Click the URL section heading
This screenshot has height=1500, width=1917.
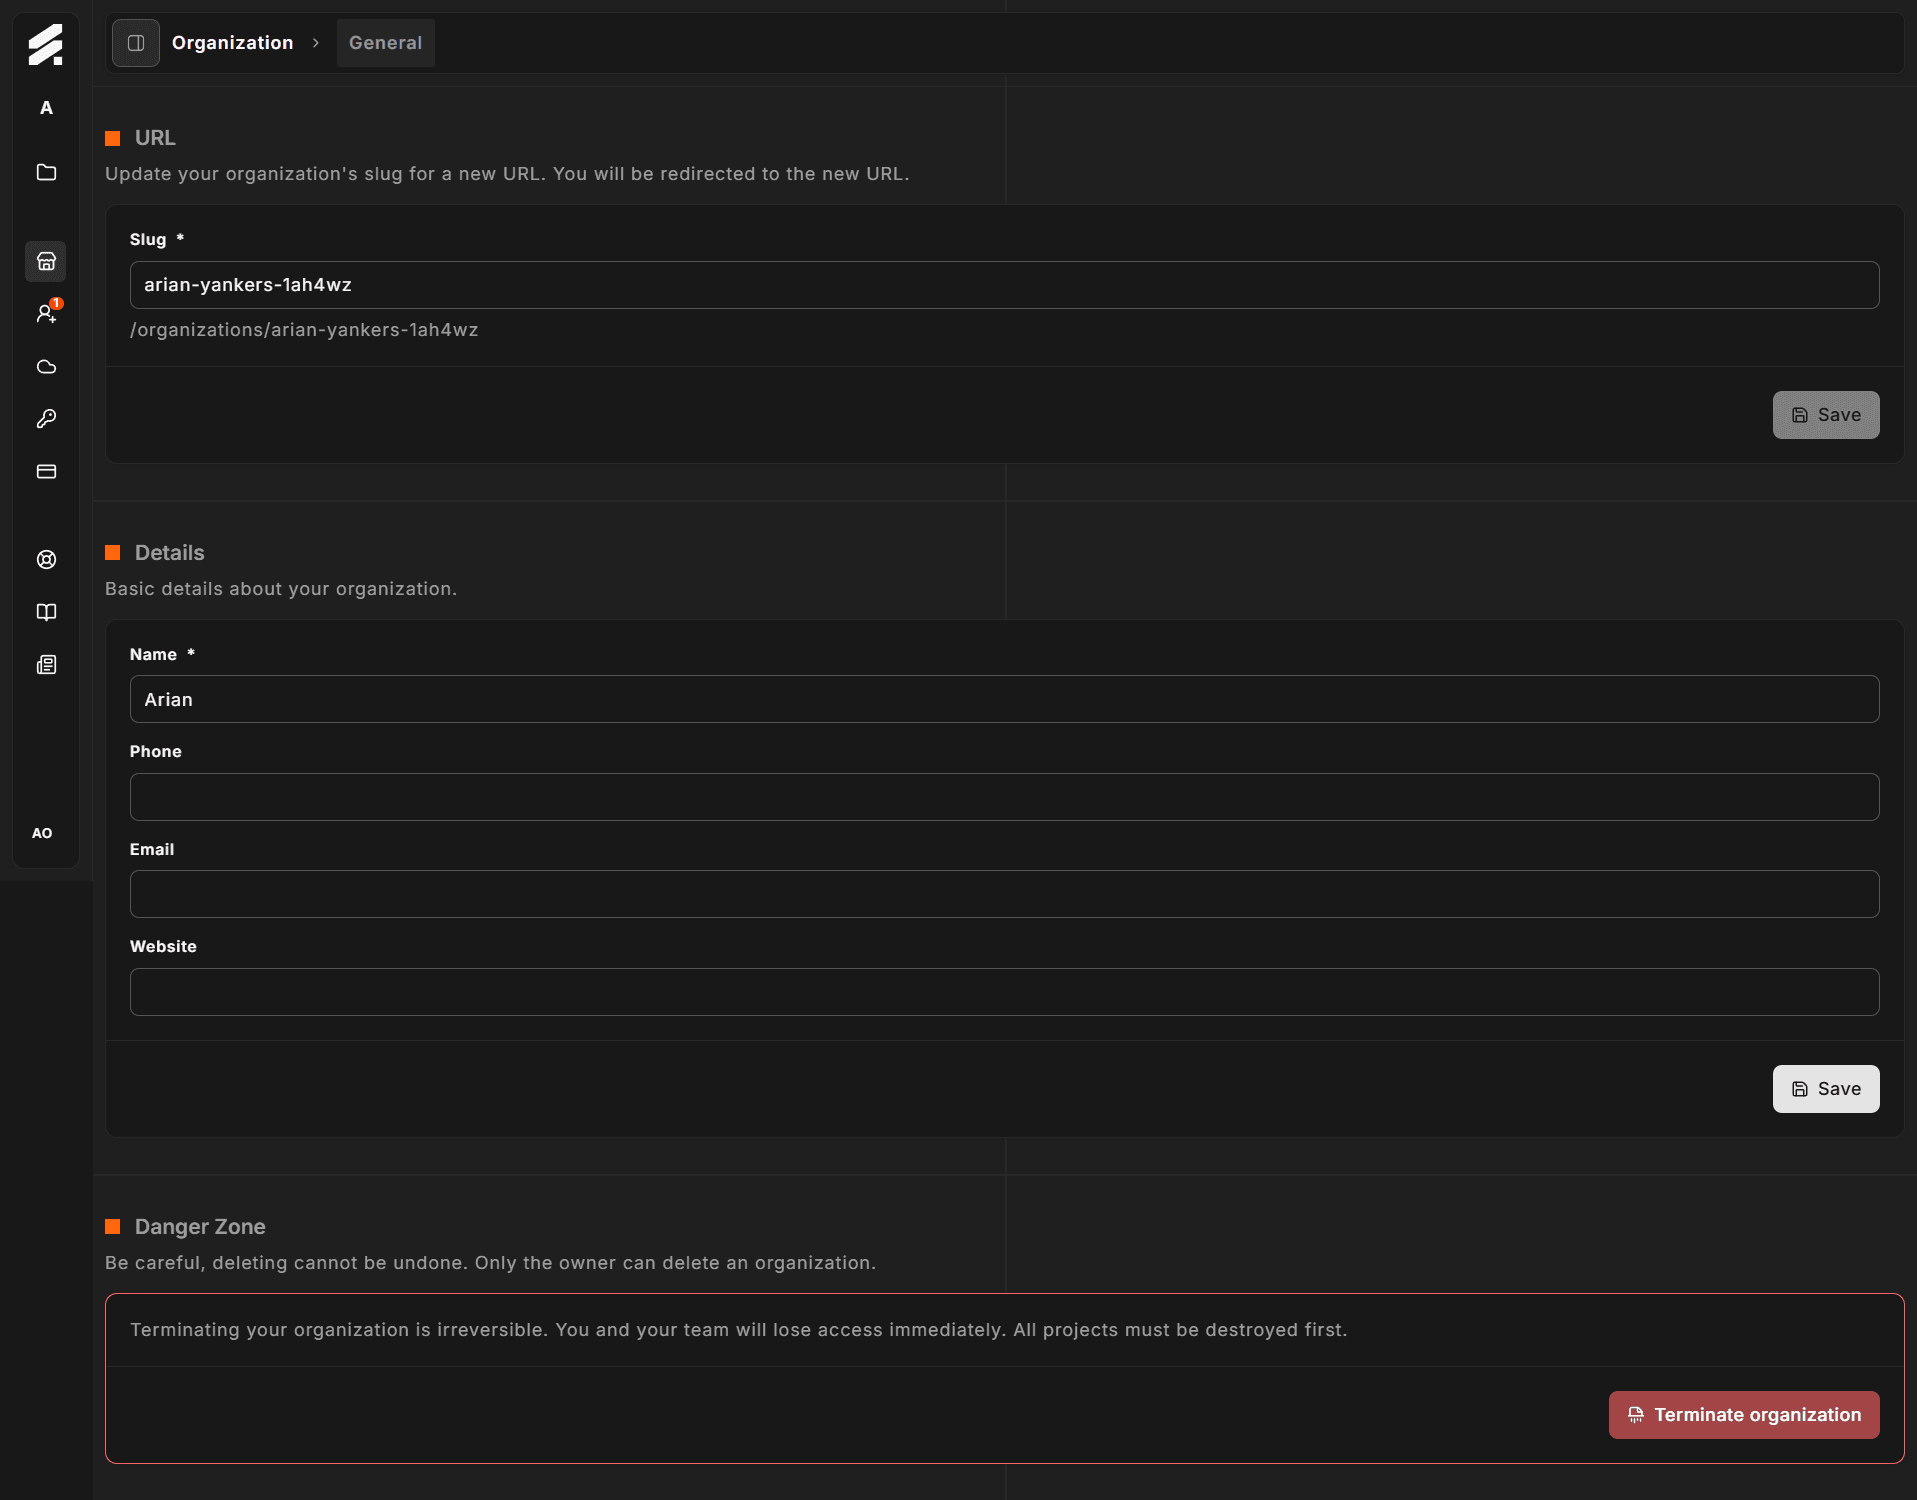click(x=155, y=138)
